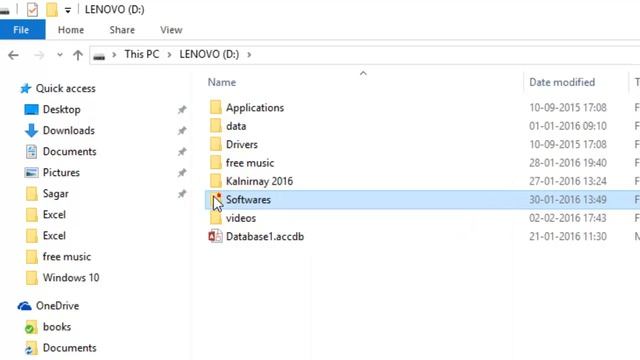Click the Quick access star icon
Image resolution: width=640 pixels, height=360 pixels.
pyautogui.click(x=26, y=89)
